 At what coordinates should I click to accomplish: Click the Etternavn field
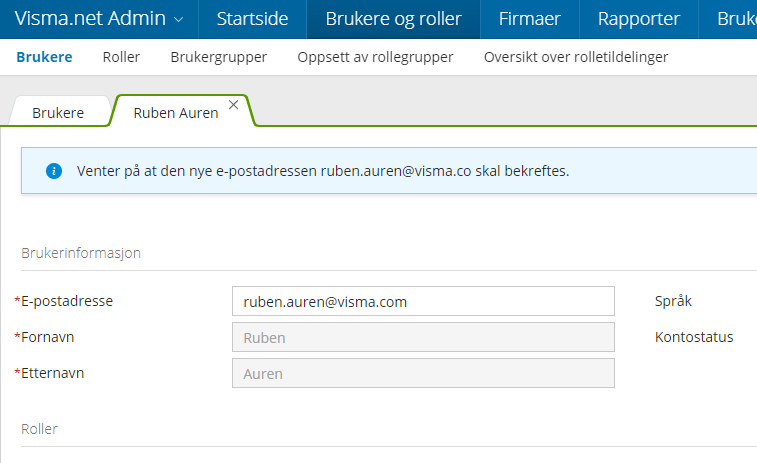[x=422, y=373]
